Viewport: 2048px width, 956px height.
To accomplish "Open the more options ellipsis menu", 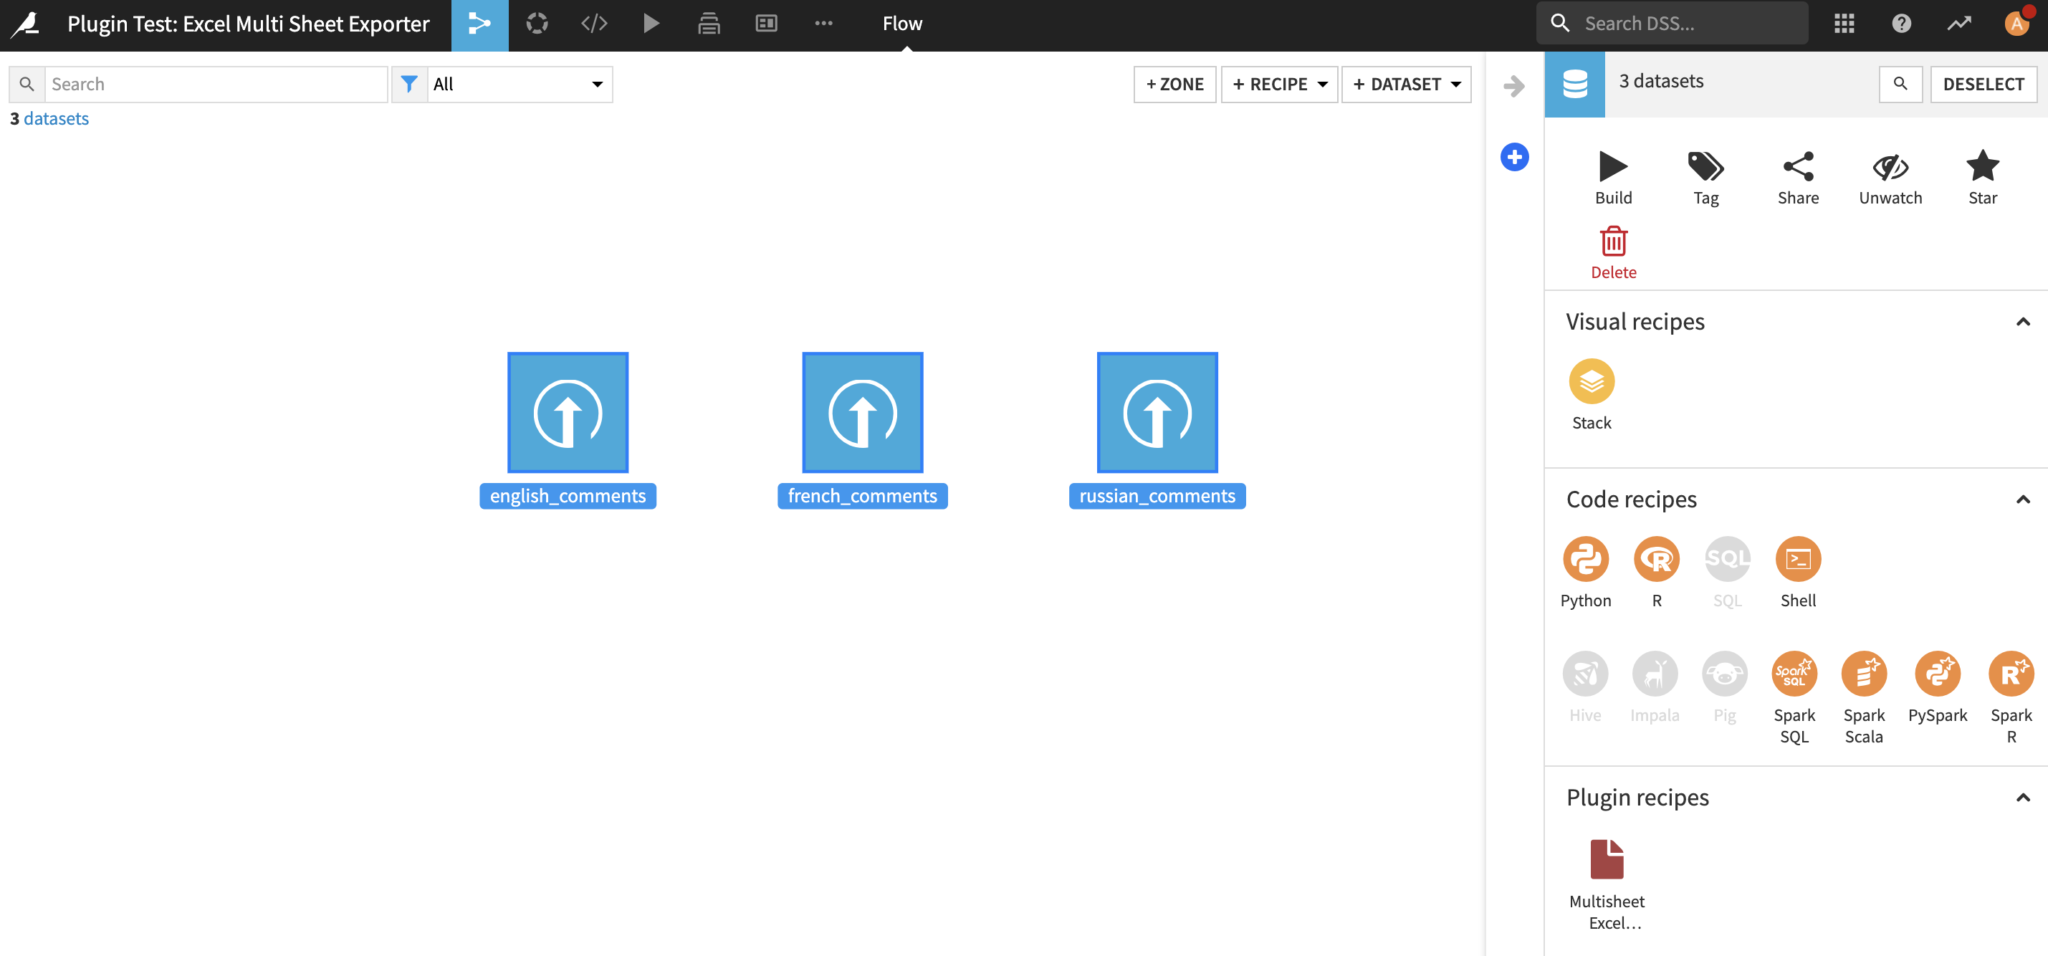I will (x=823, y=24).
